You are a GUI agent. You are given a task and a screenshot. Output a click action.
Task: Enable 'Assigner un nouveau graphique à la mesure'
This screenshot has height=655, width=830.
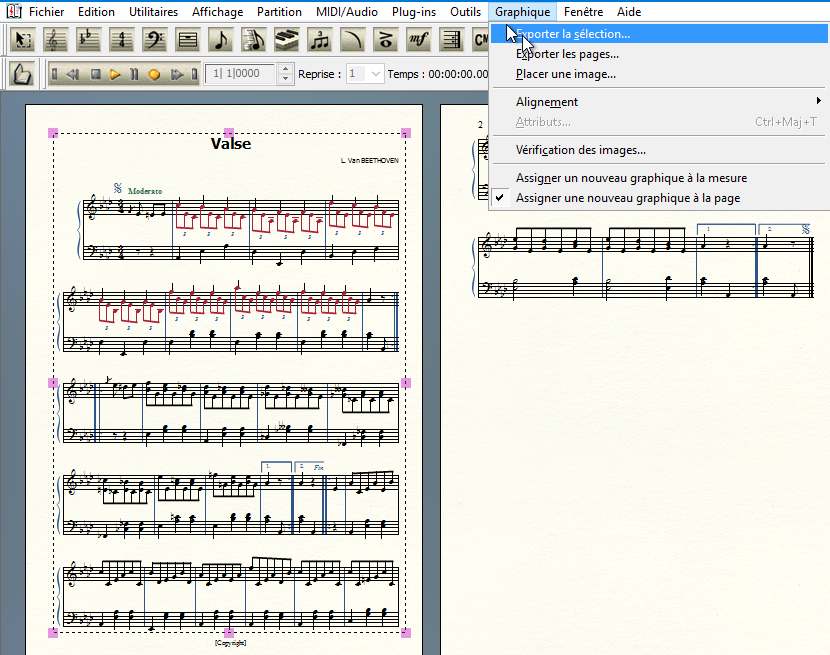pos(631,178)
